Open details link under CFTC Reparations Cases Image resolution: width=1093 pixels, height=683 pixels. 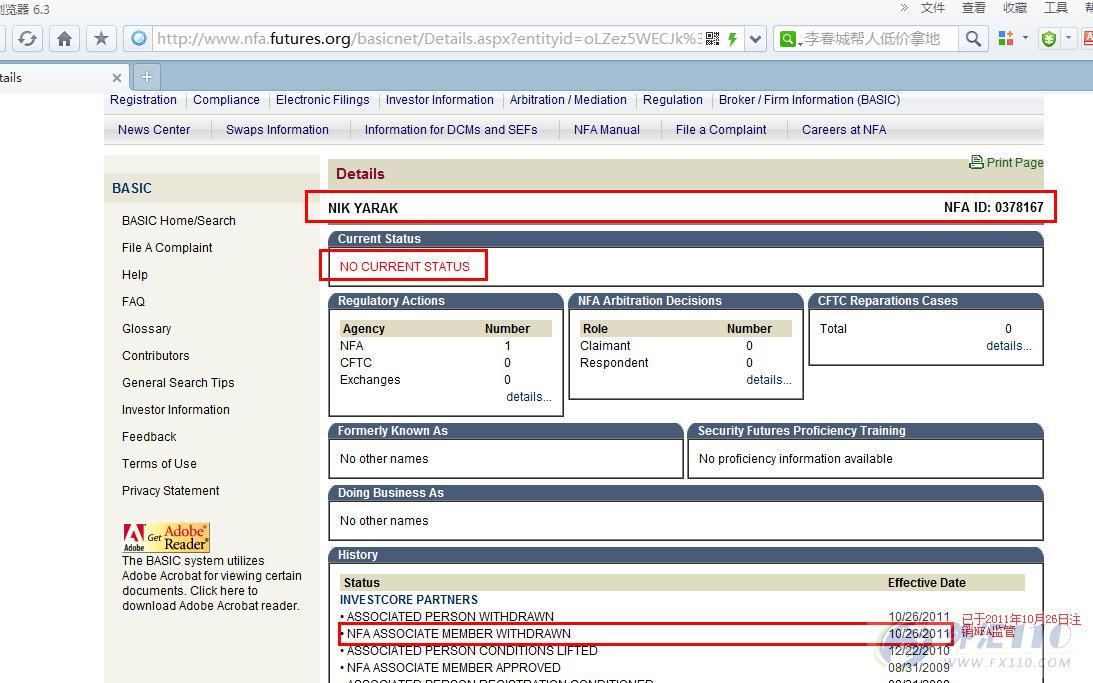tap(1008, 346)
